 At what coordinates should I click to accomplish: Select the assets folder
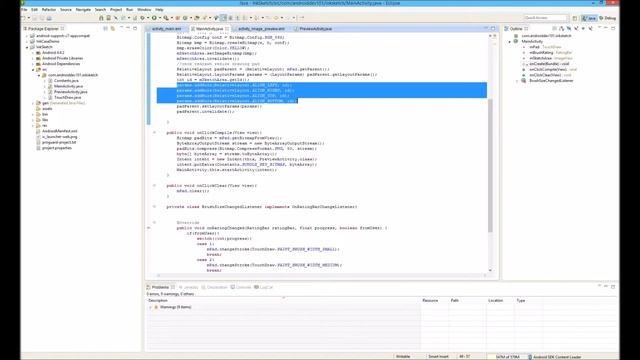tap(47, 109)
